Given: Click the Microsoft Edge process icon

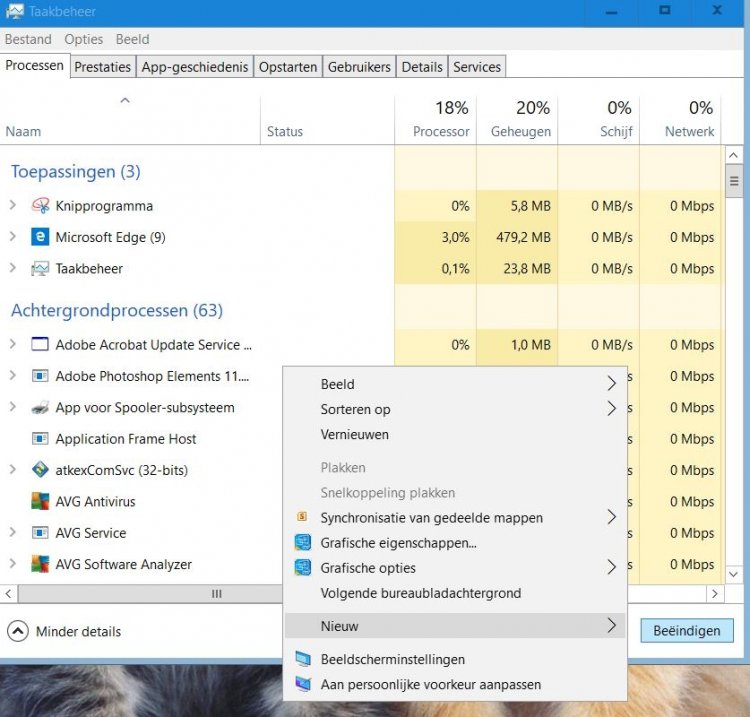Looking at the screenshot, I should point(40,237).
